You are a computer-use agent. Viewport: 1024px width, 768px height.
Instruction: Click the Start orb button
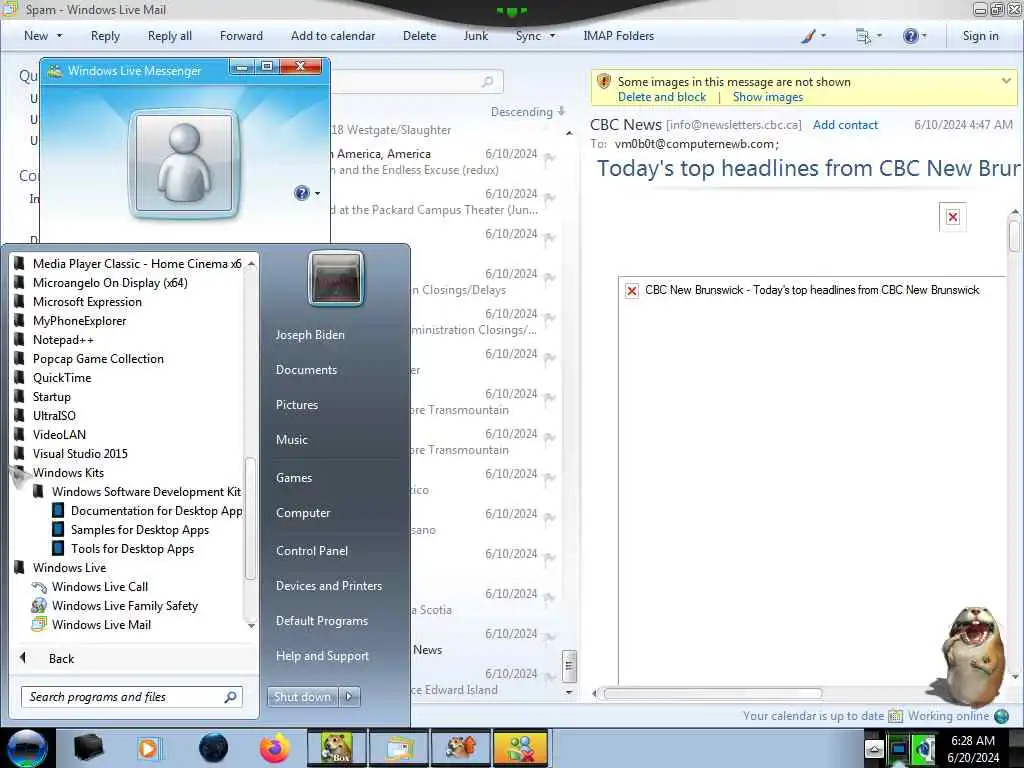pyautogui.click(x=27, y=748)
